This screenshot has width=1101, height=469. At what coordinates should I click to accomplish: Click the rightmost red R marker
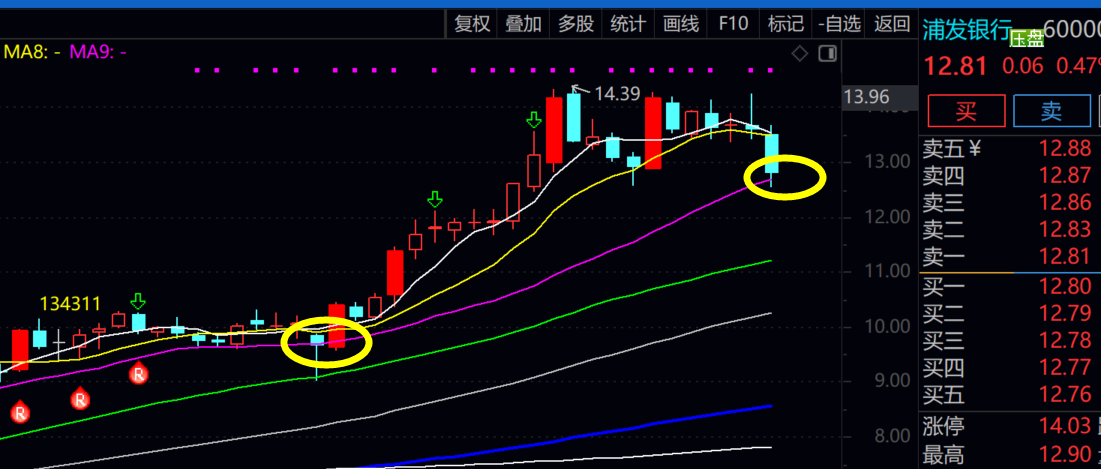pyautogui.click(x=139, y=374)
